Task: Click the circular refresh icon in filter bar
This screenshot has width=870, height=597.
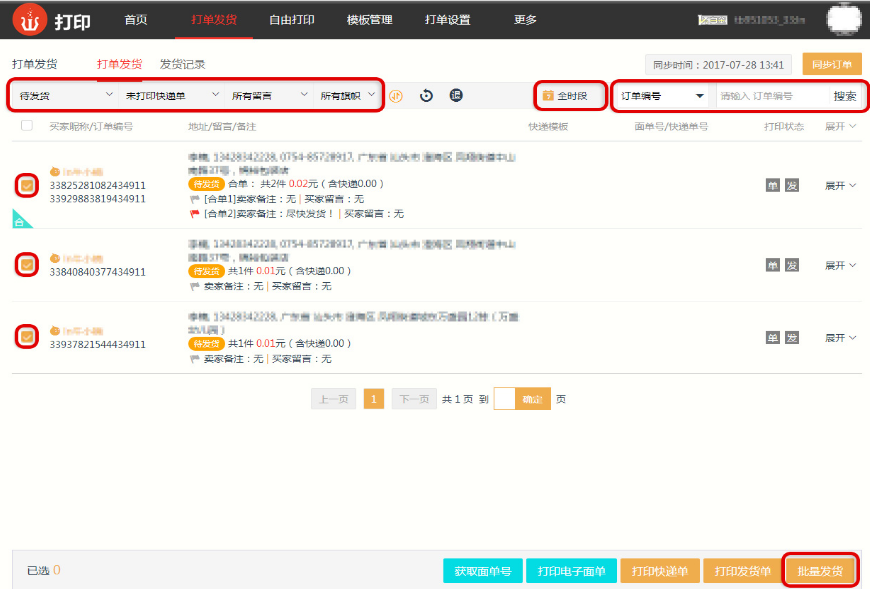Action: (x=426, y=95)
